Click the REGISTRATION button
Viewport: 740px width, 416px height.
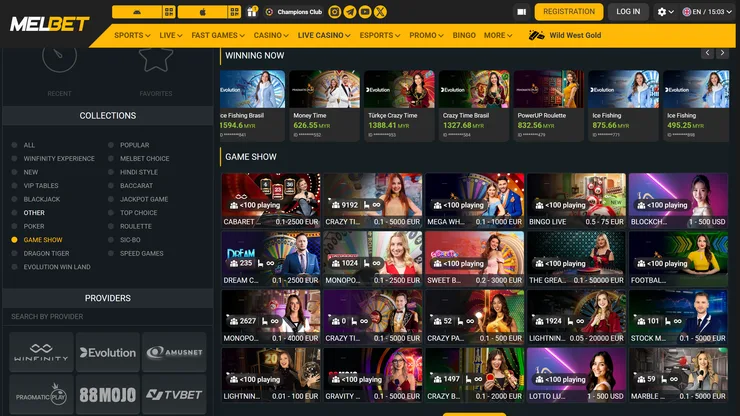(569, 12)
